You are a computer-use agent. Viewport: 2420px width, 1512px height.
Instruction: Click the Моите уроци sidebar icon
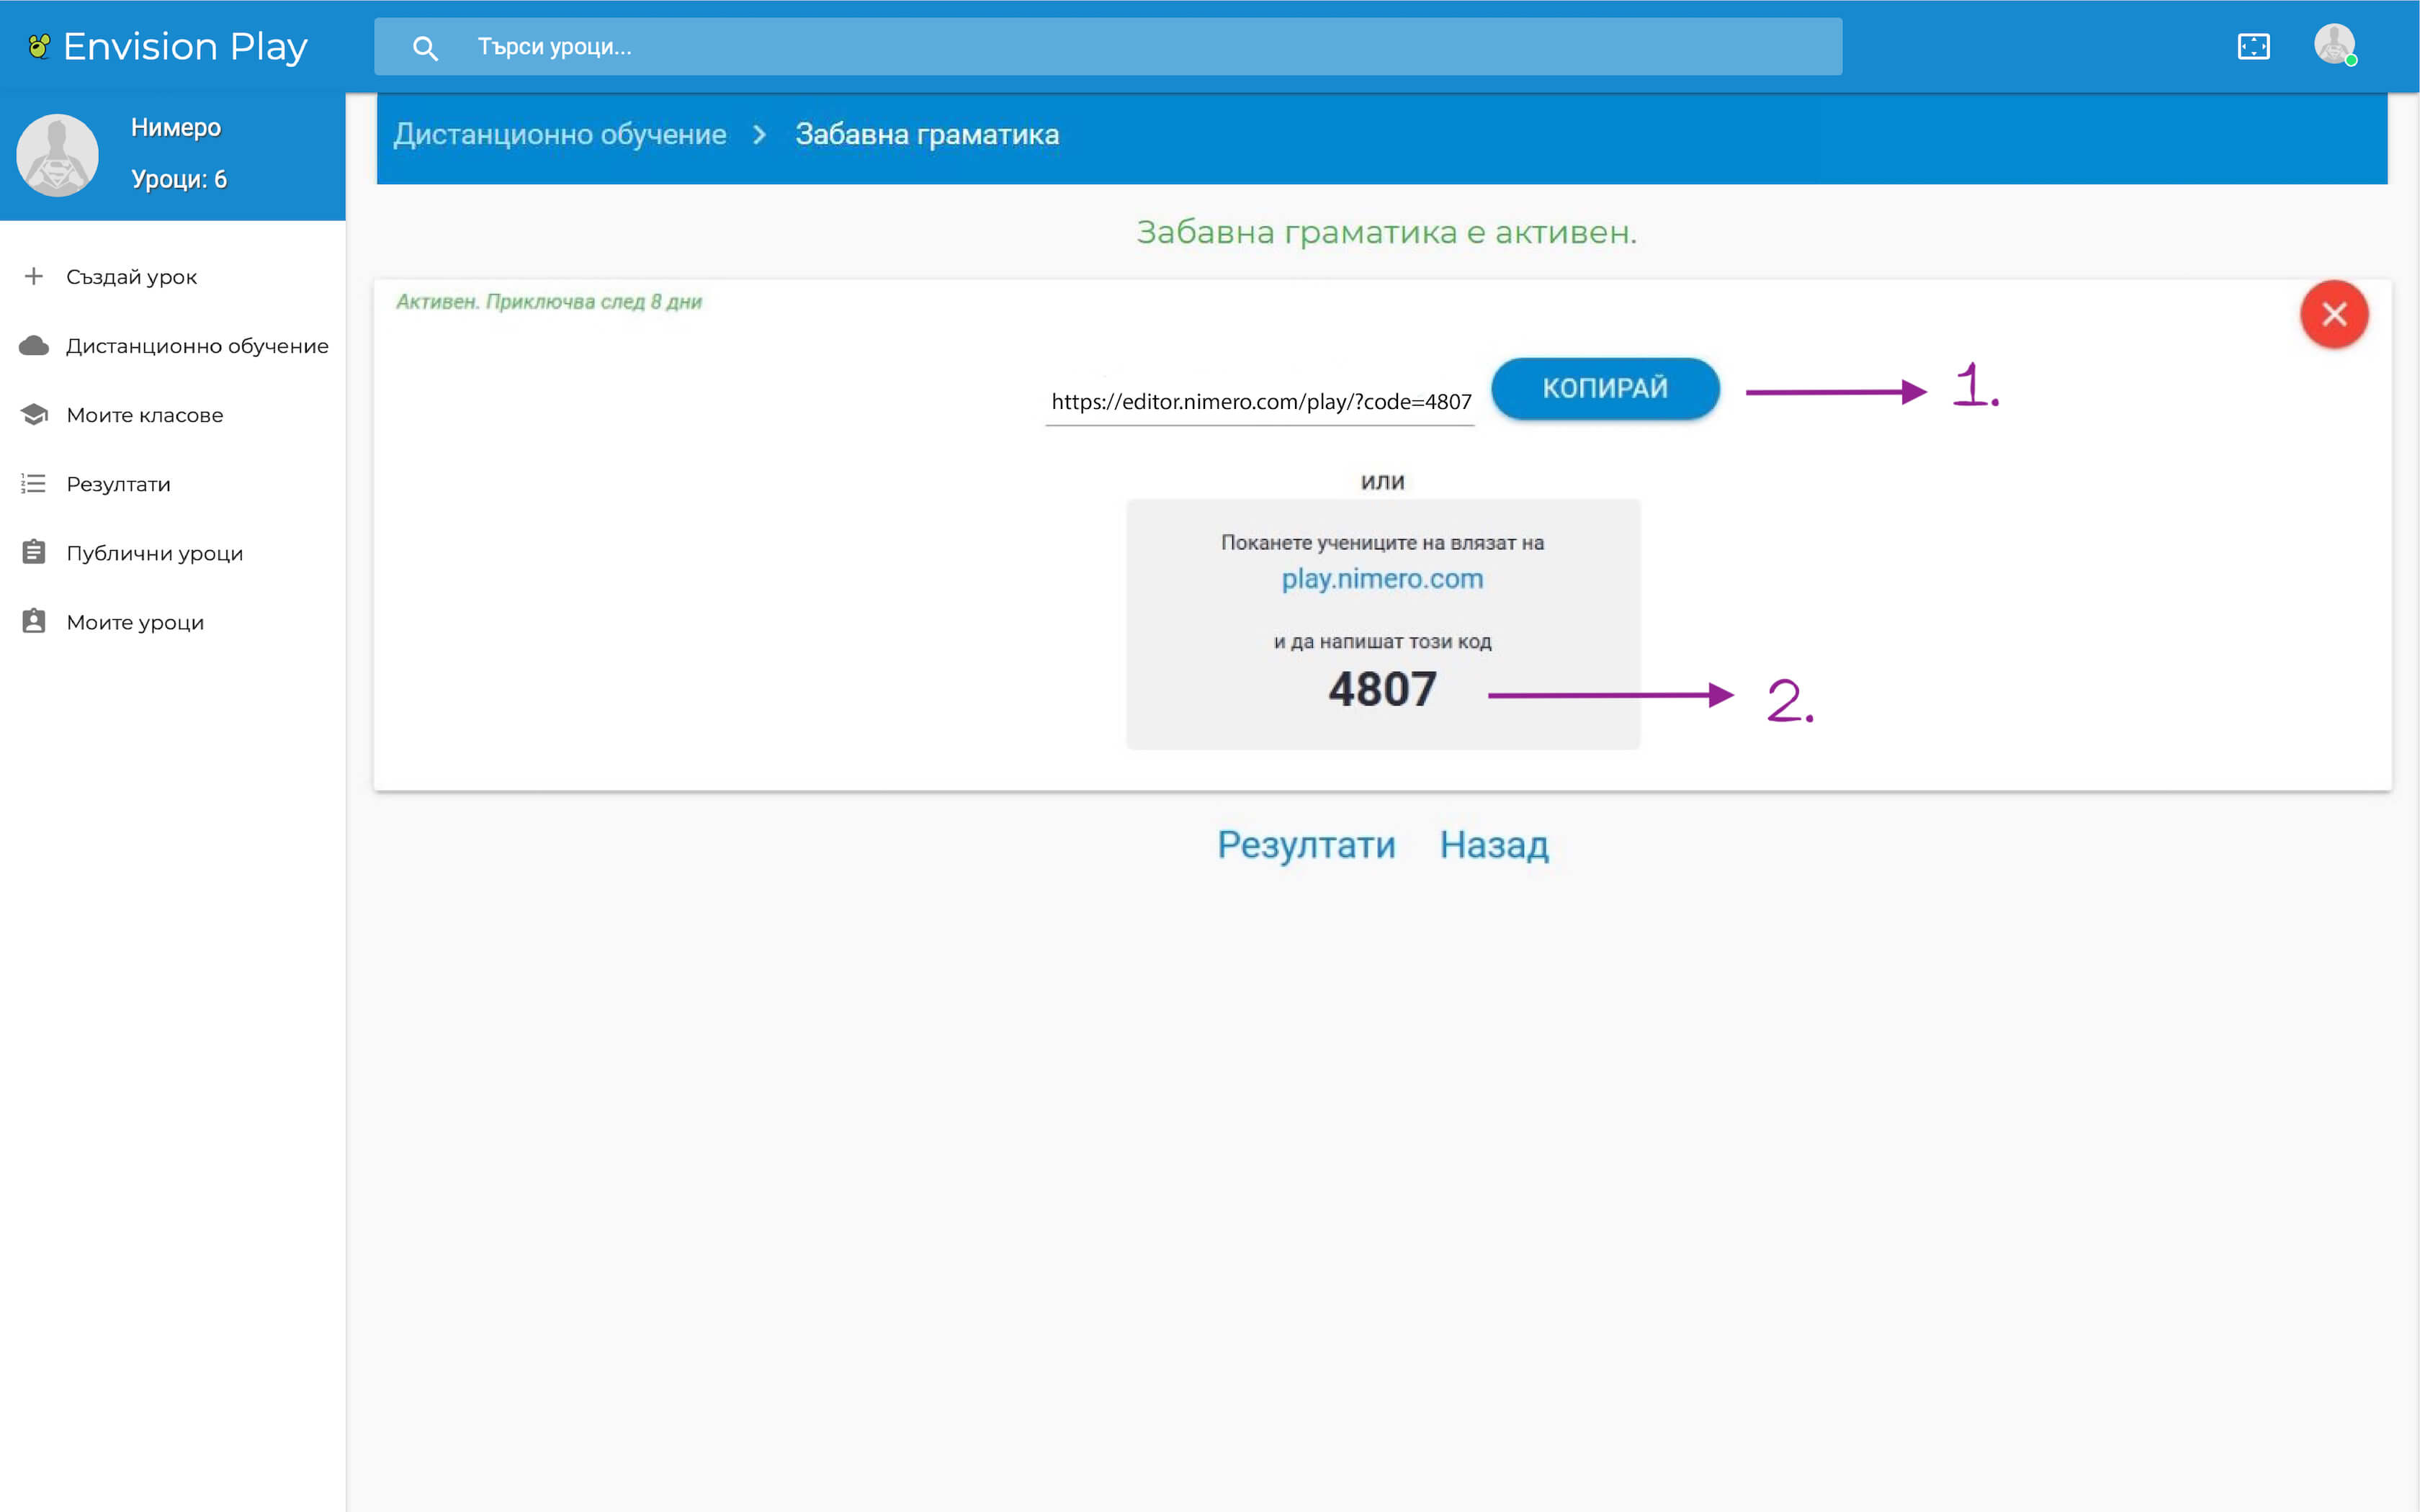coord(34,622)
